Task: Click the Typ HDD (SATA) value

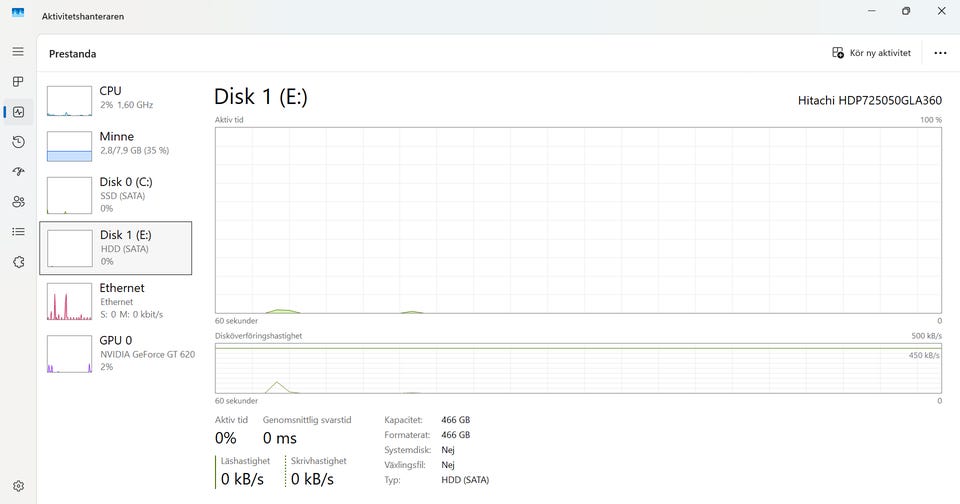Action: (465, 480)
